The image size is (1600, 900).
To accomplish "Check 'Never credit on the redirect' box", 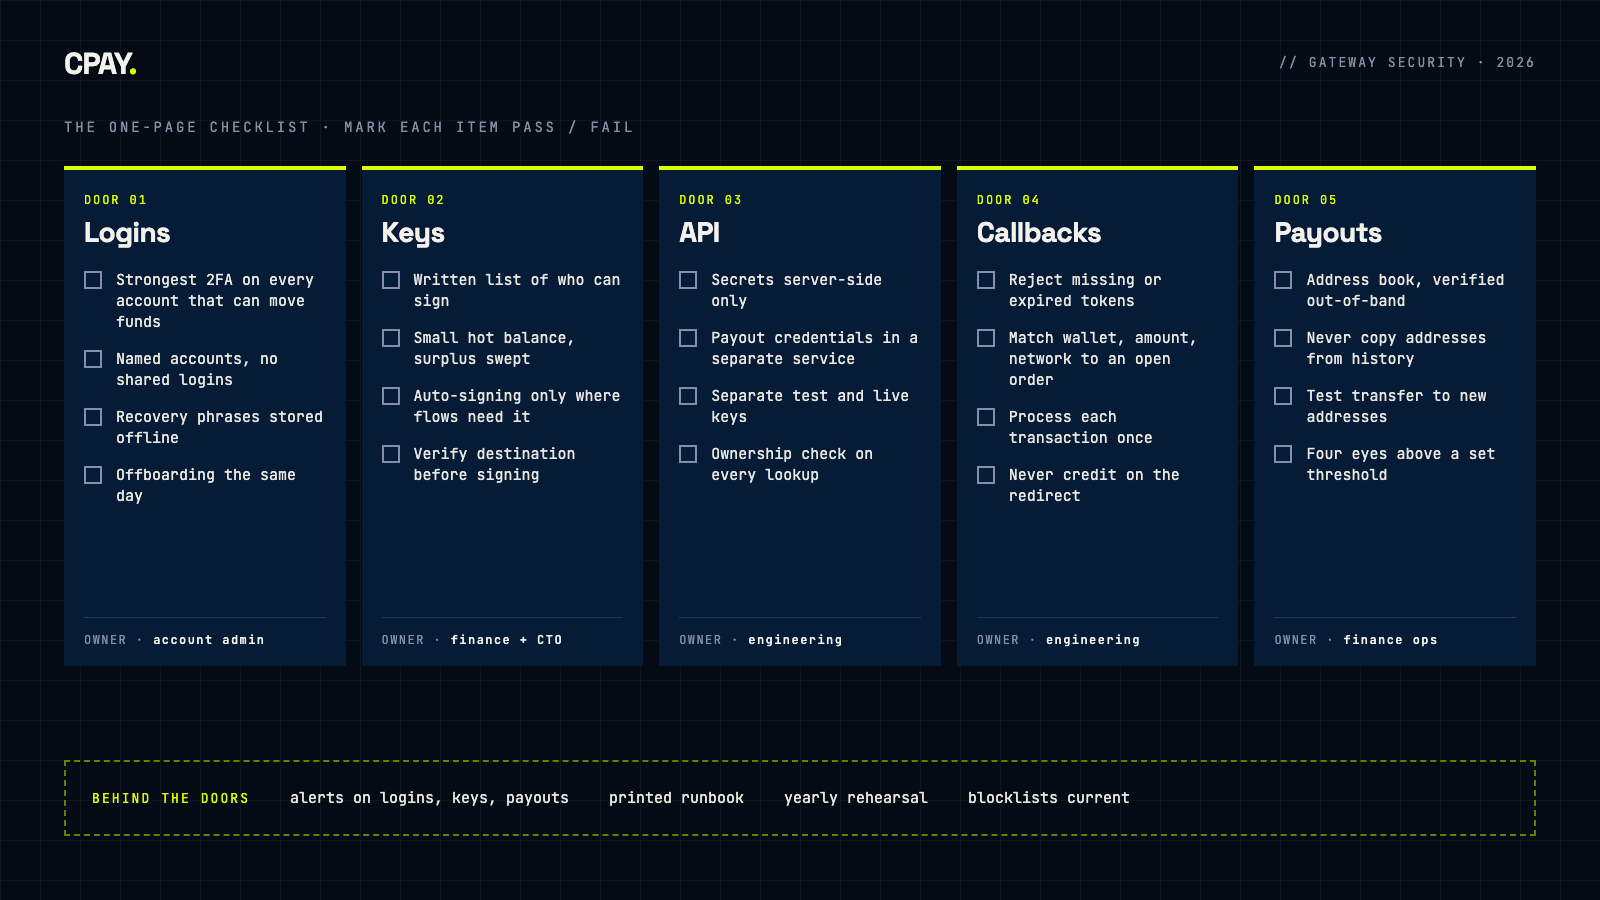I will pos(986,475).
